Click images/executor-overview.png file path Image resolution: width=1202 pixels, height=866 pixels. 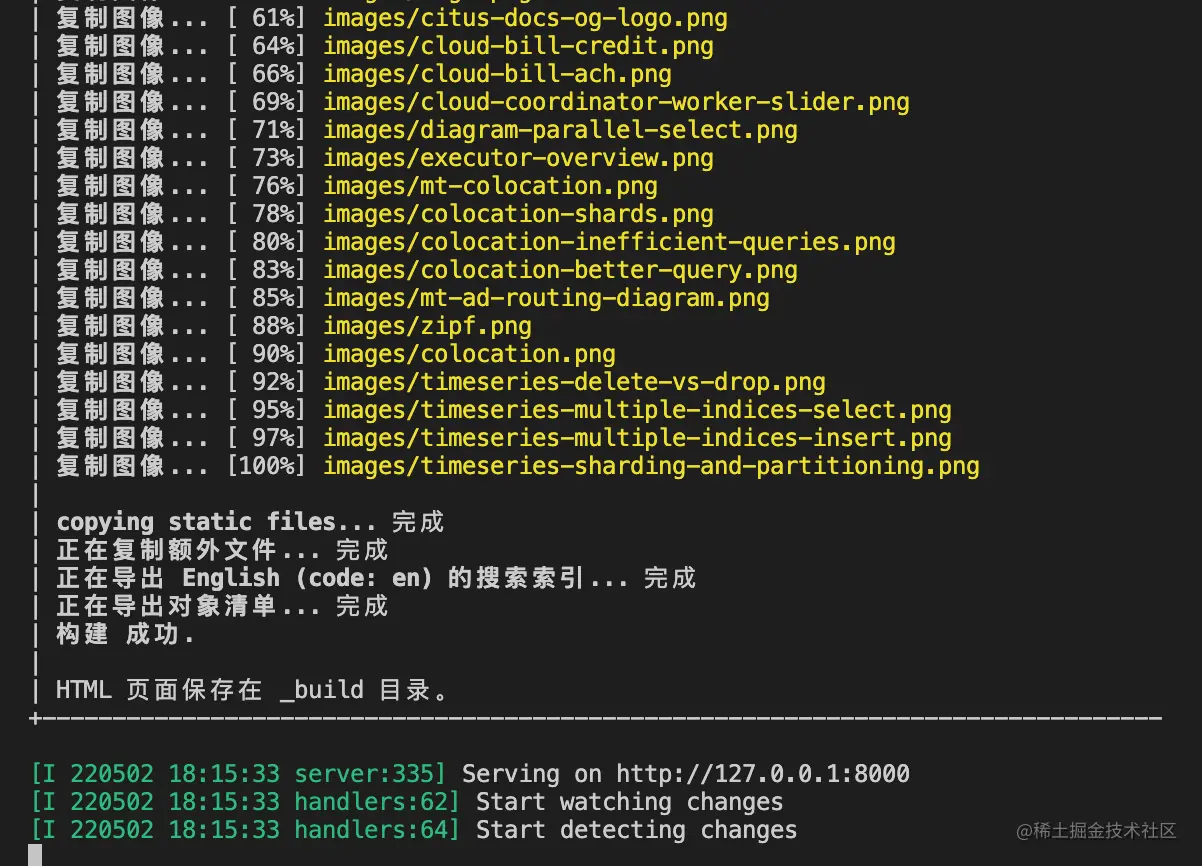pyautogui.click(x=518, y=158)
